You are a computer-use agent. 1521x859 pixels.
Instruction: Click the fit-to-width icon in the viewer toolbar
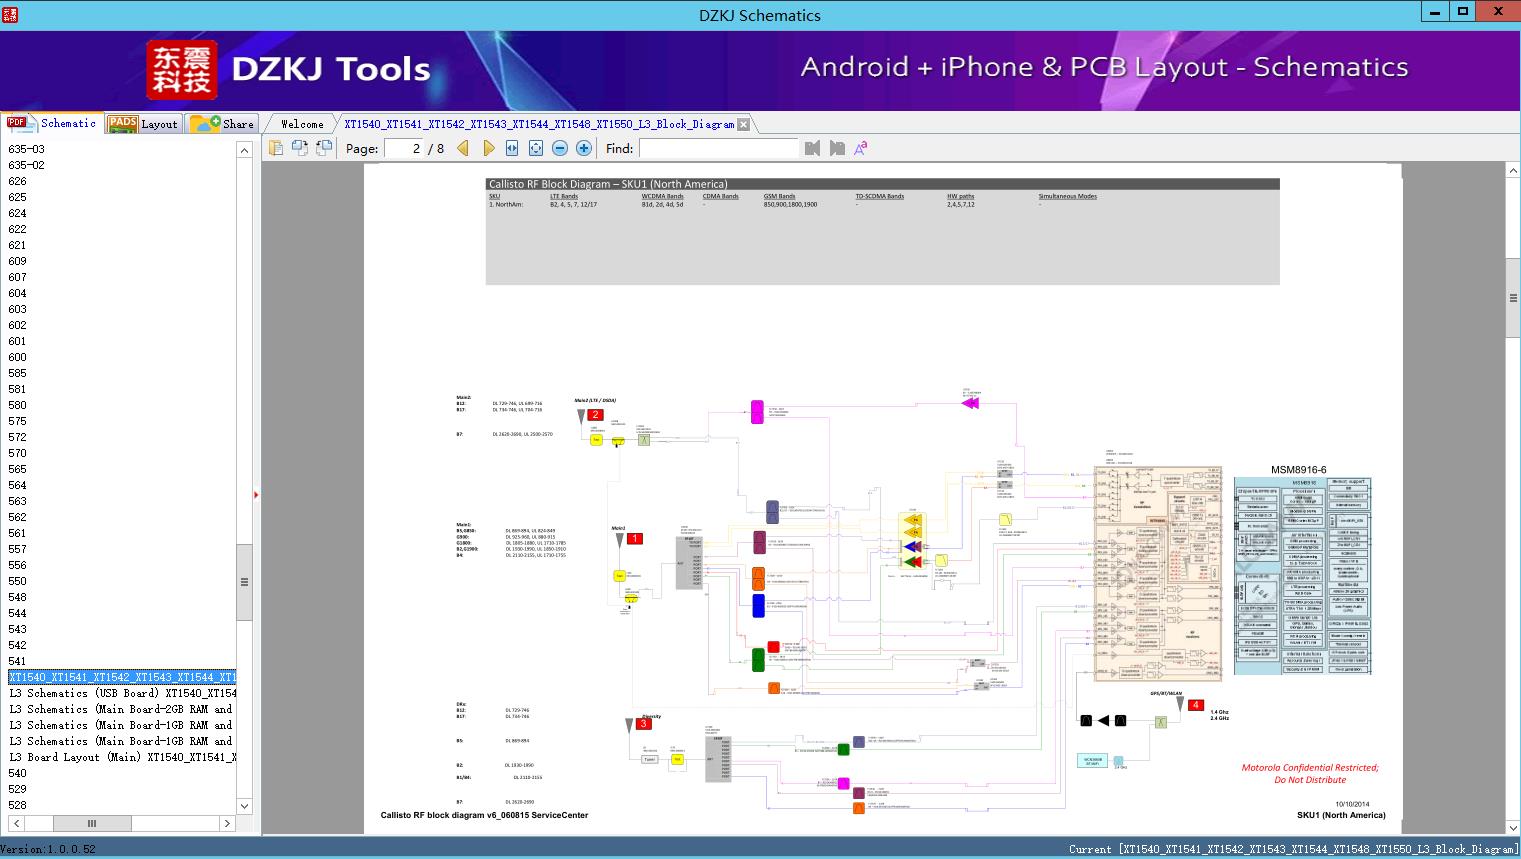click(x=512, y=148)
